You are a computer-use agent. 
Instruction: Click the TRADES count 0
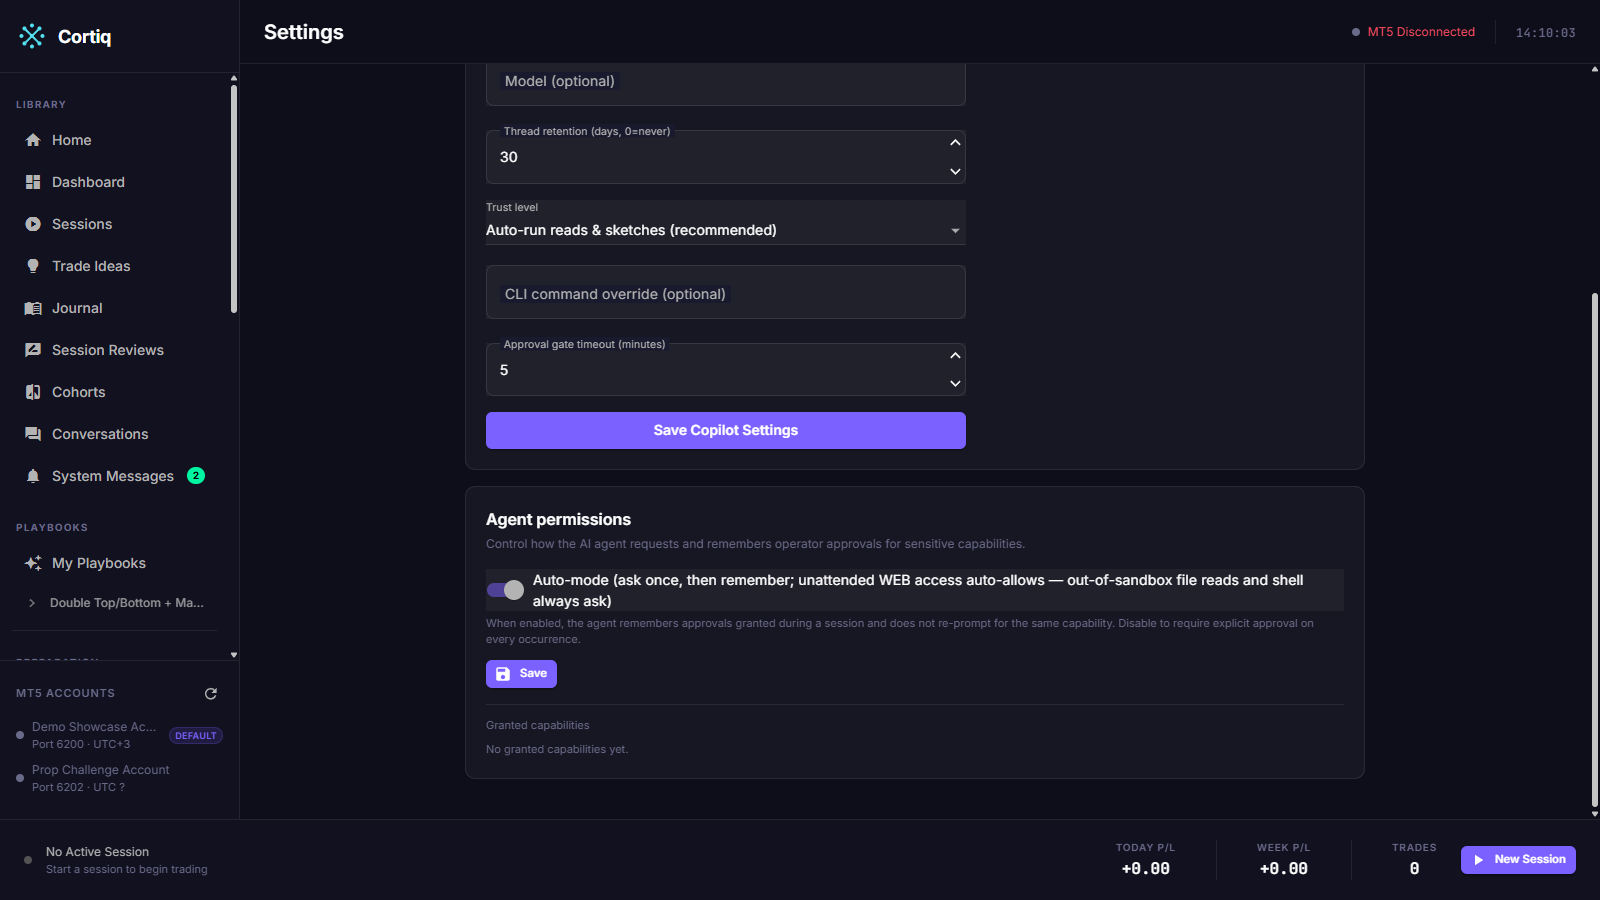[x=1414, y=869]
